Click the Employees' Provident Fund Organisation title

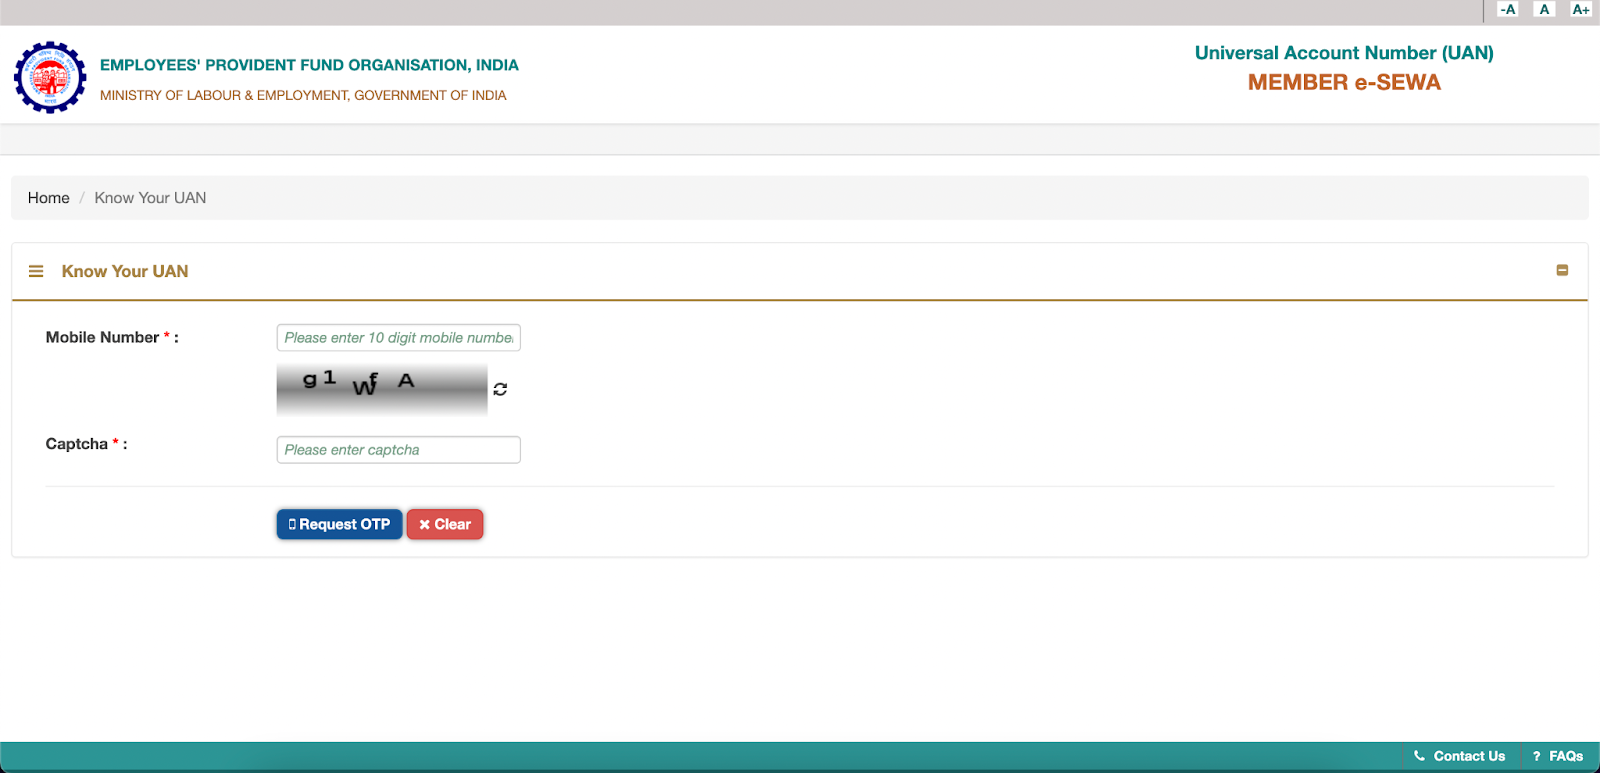[x=309, y=65]
